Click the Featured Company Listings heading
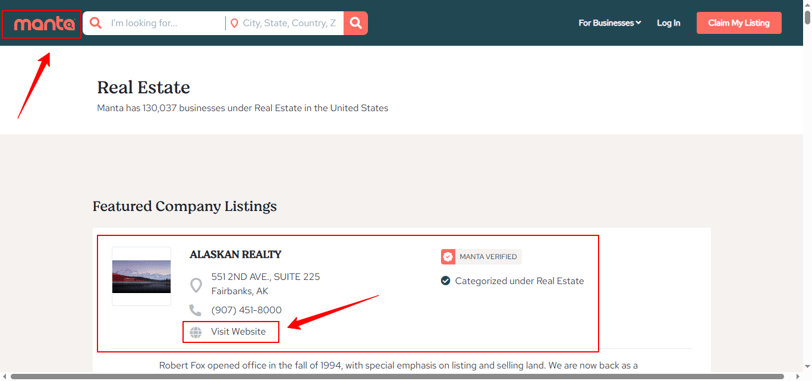 tap(185, 207)
